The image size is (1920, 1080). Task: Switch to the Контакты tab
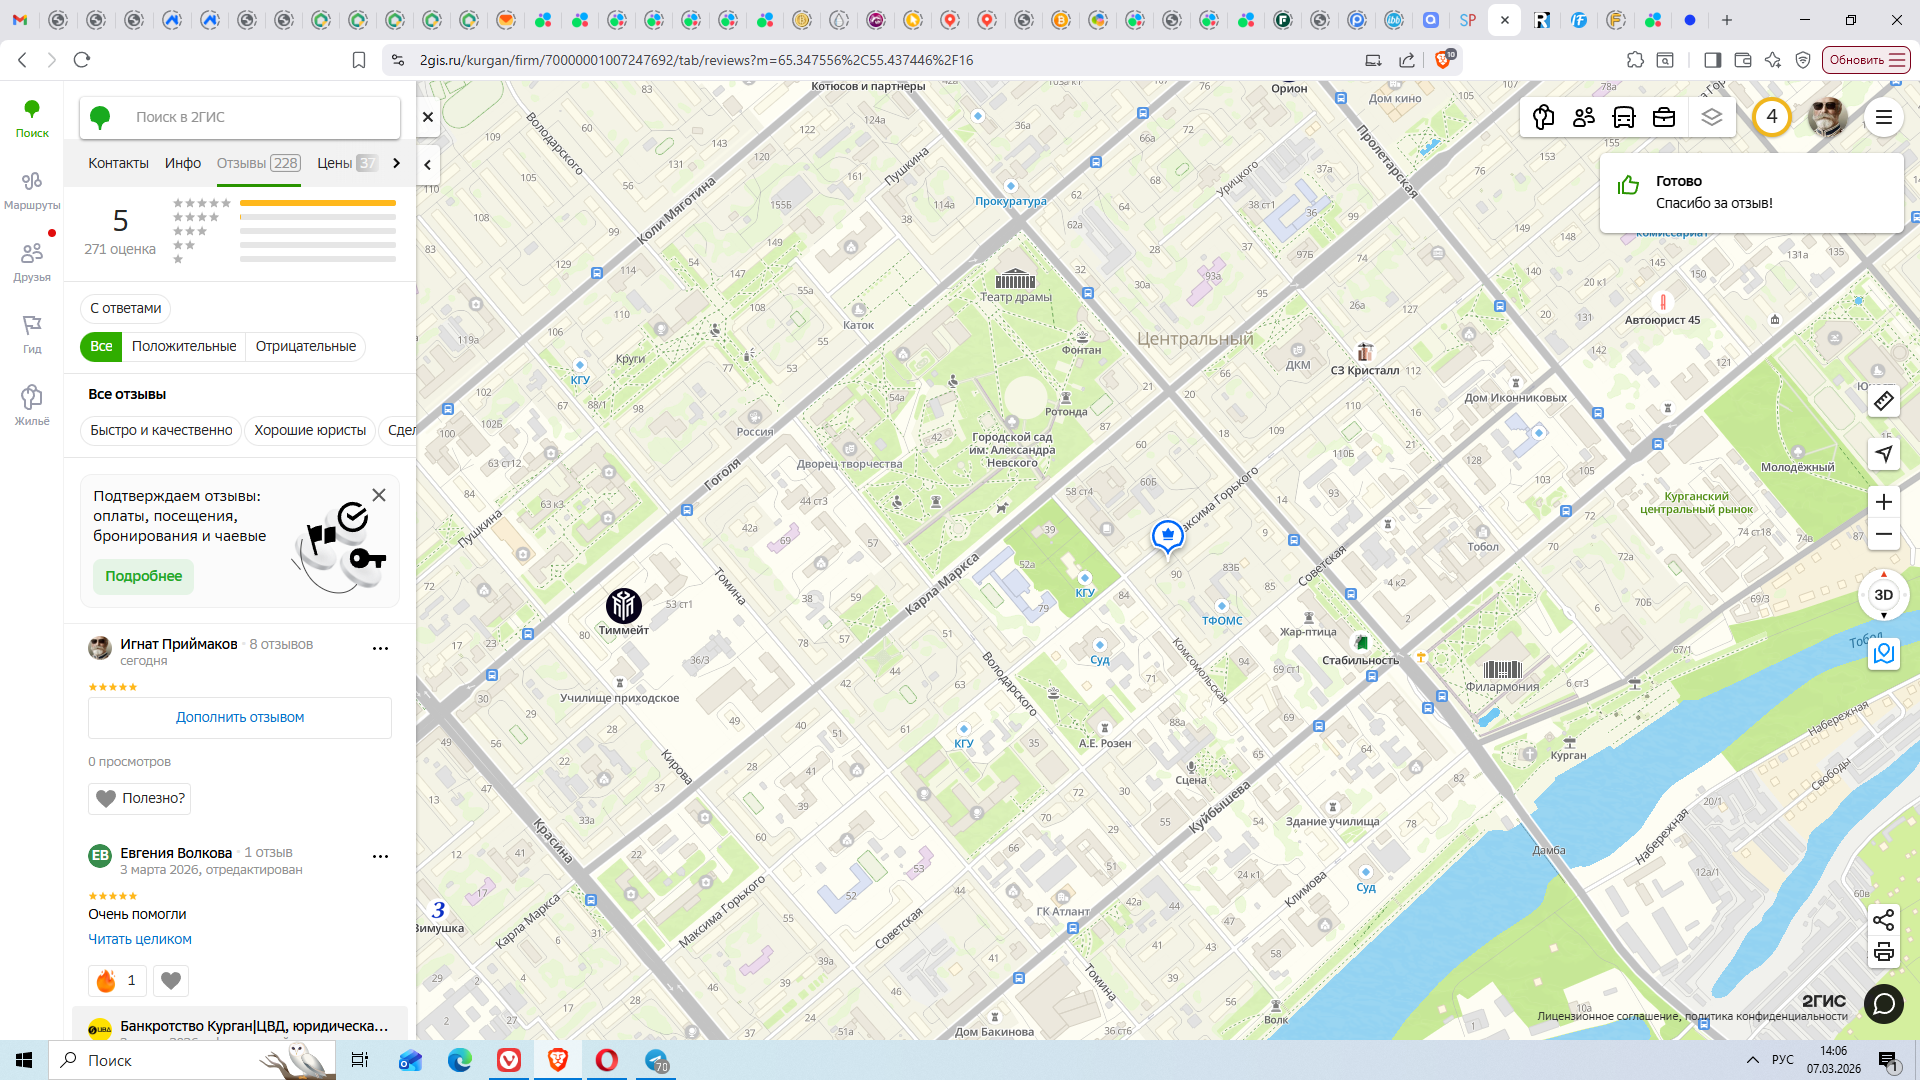tap(118, 163)
